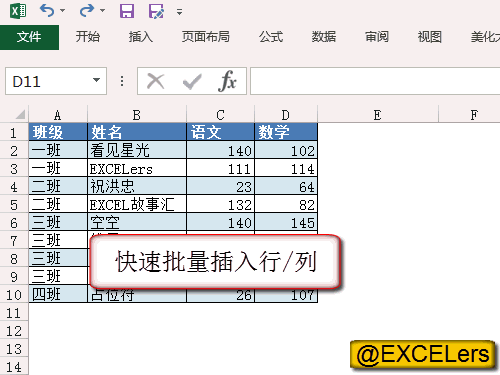Expand the Name Box dropdown
The height and width of the screenshot is (375, 500).
pos(96,80)
